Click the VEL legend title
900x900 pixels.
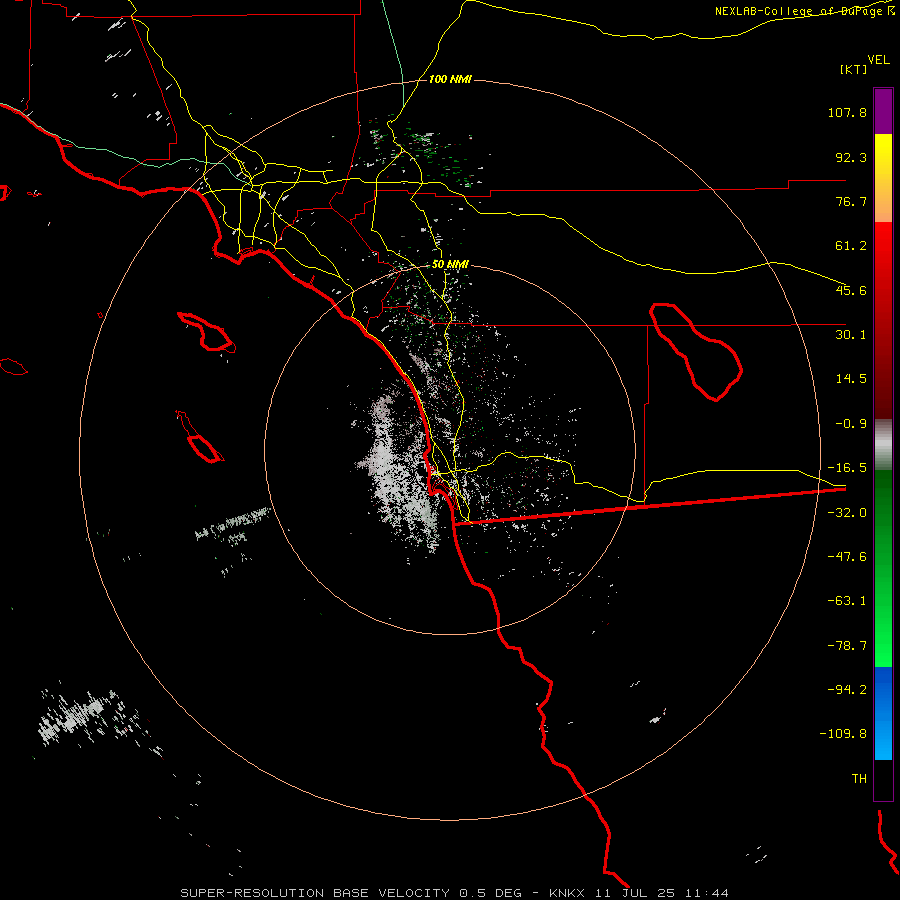(878, 60)
